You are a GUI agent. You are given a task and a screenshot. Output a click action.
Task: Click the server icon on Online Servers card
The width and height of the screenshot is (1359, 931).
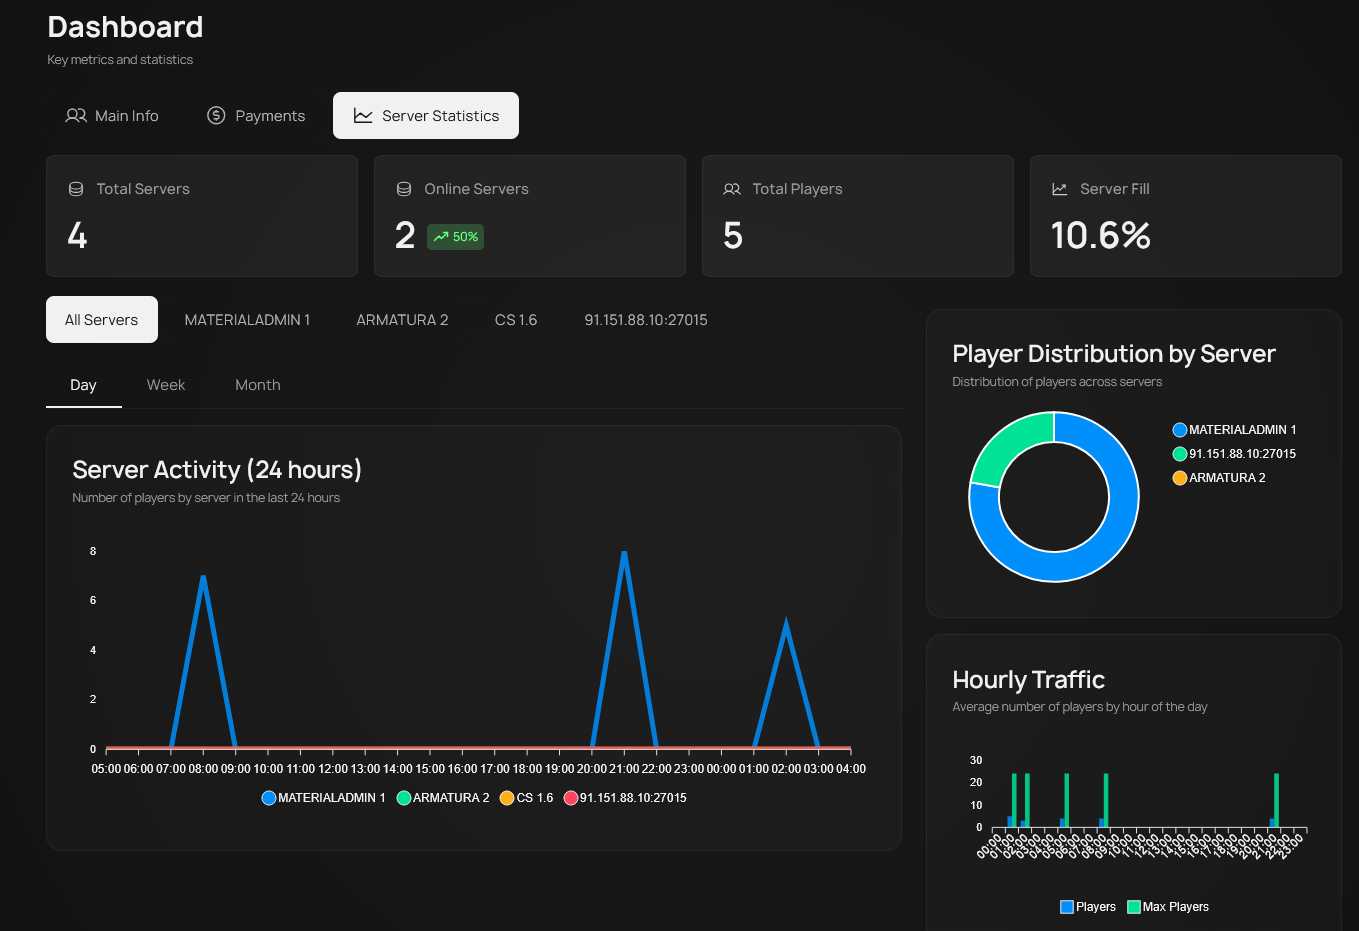click(x=403, y=188)
